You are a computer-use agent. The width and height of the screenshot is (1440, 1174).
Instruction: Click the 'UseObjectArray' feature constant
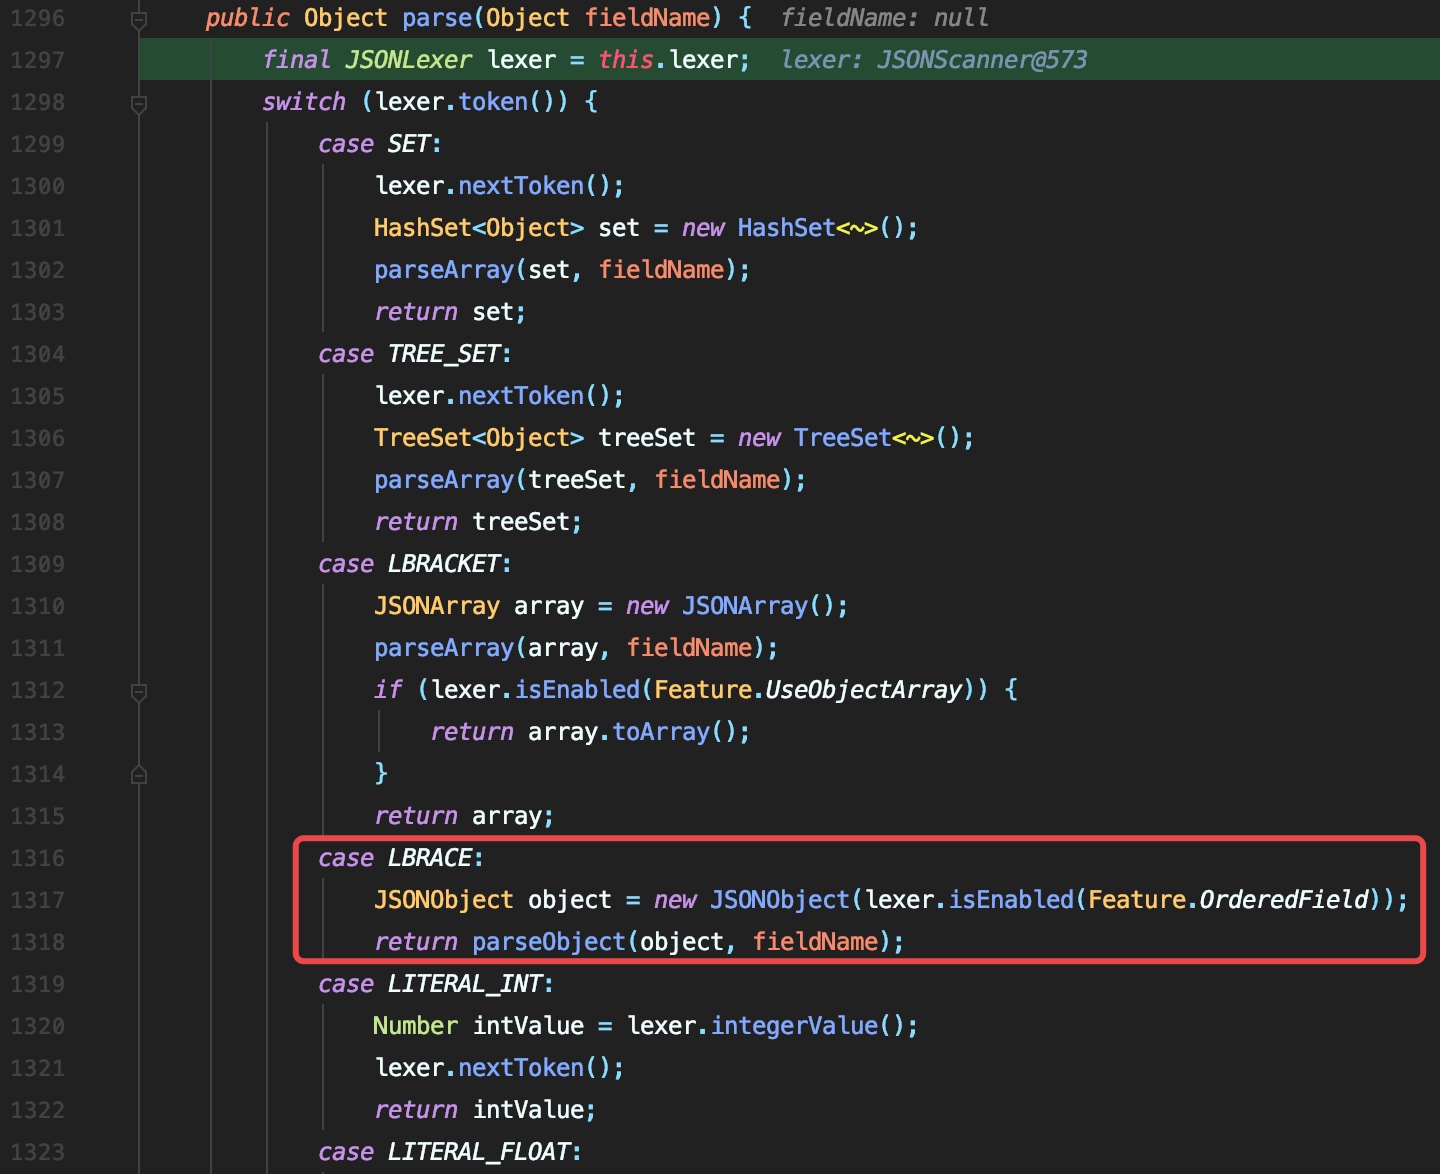pyautogui.click(x=863, y=690)
